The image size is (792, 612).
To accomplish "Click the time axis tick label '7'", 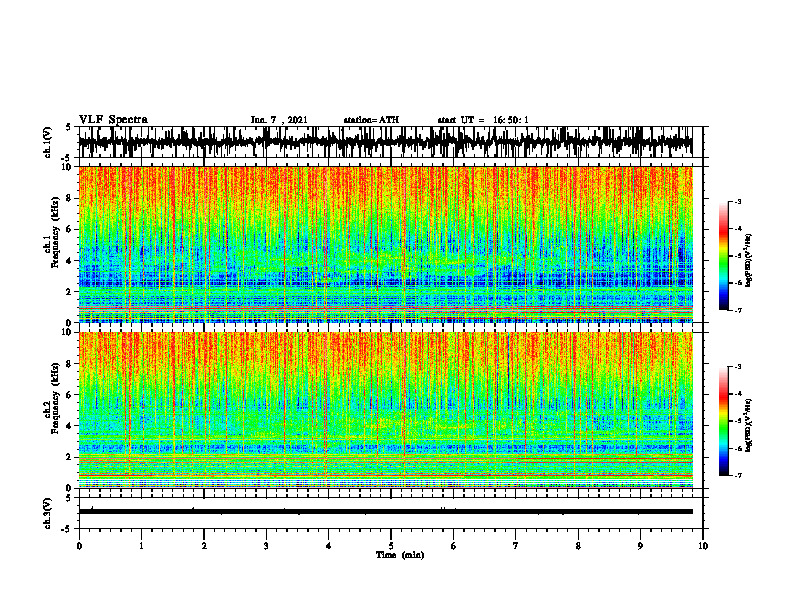I will (x=516, y=546).
